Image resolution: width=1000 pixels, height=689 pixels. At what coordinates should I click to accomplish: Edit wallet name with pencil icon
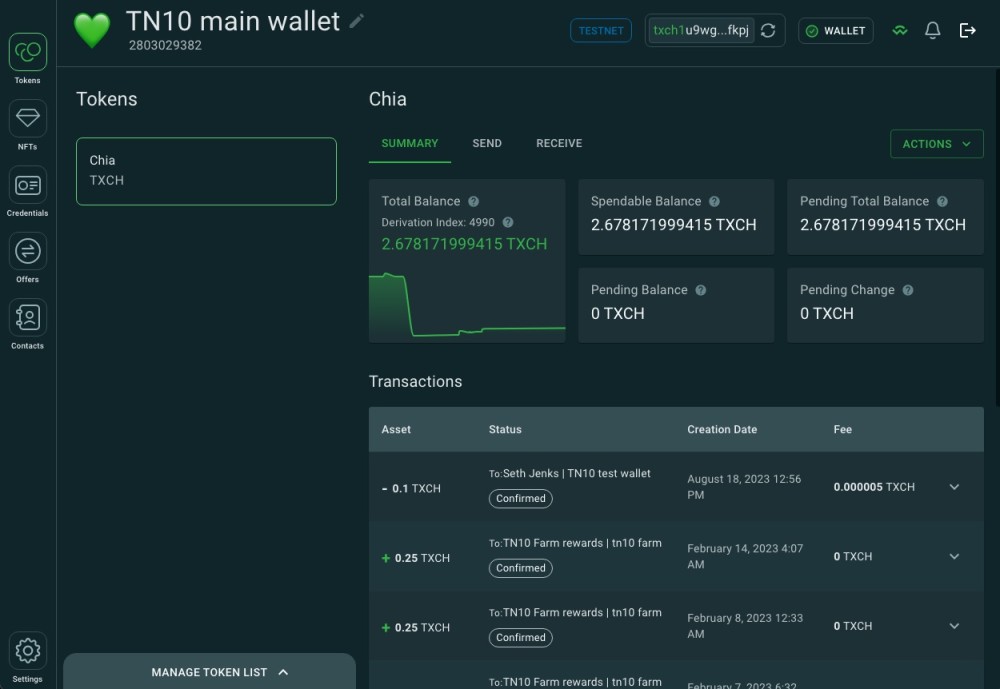point(357,21)
